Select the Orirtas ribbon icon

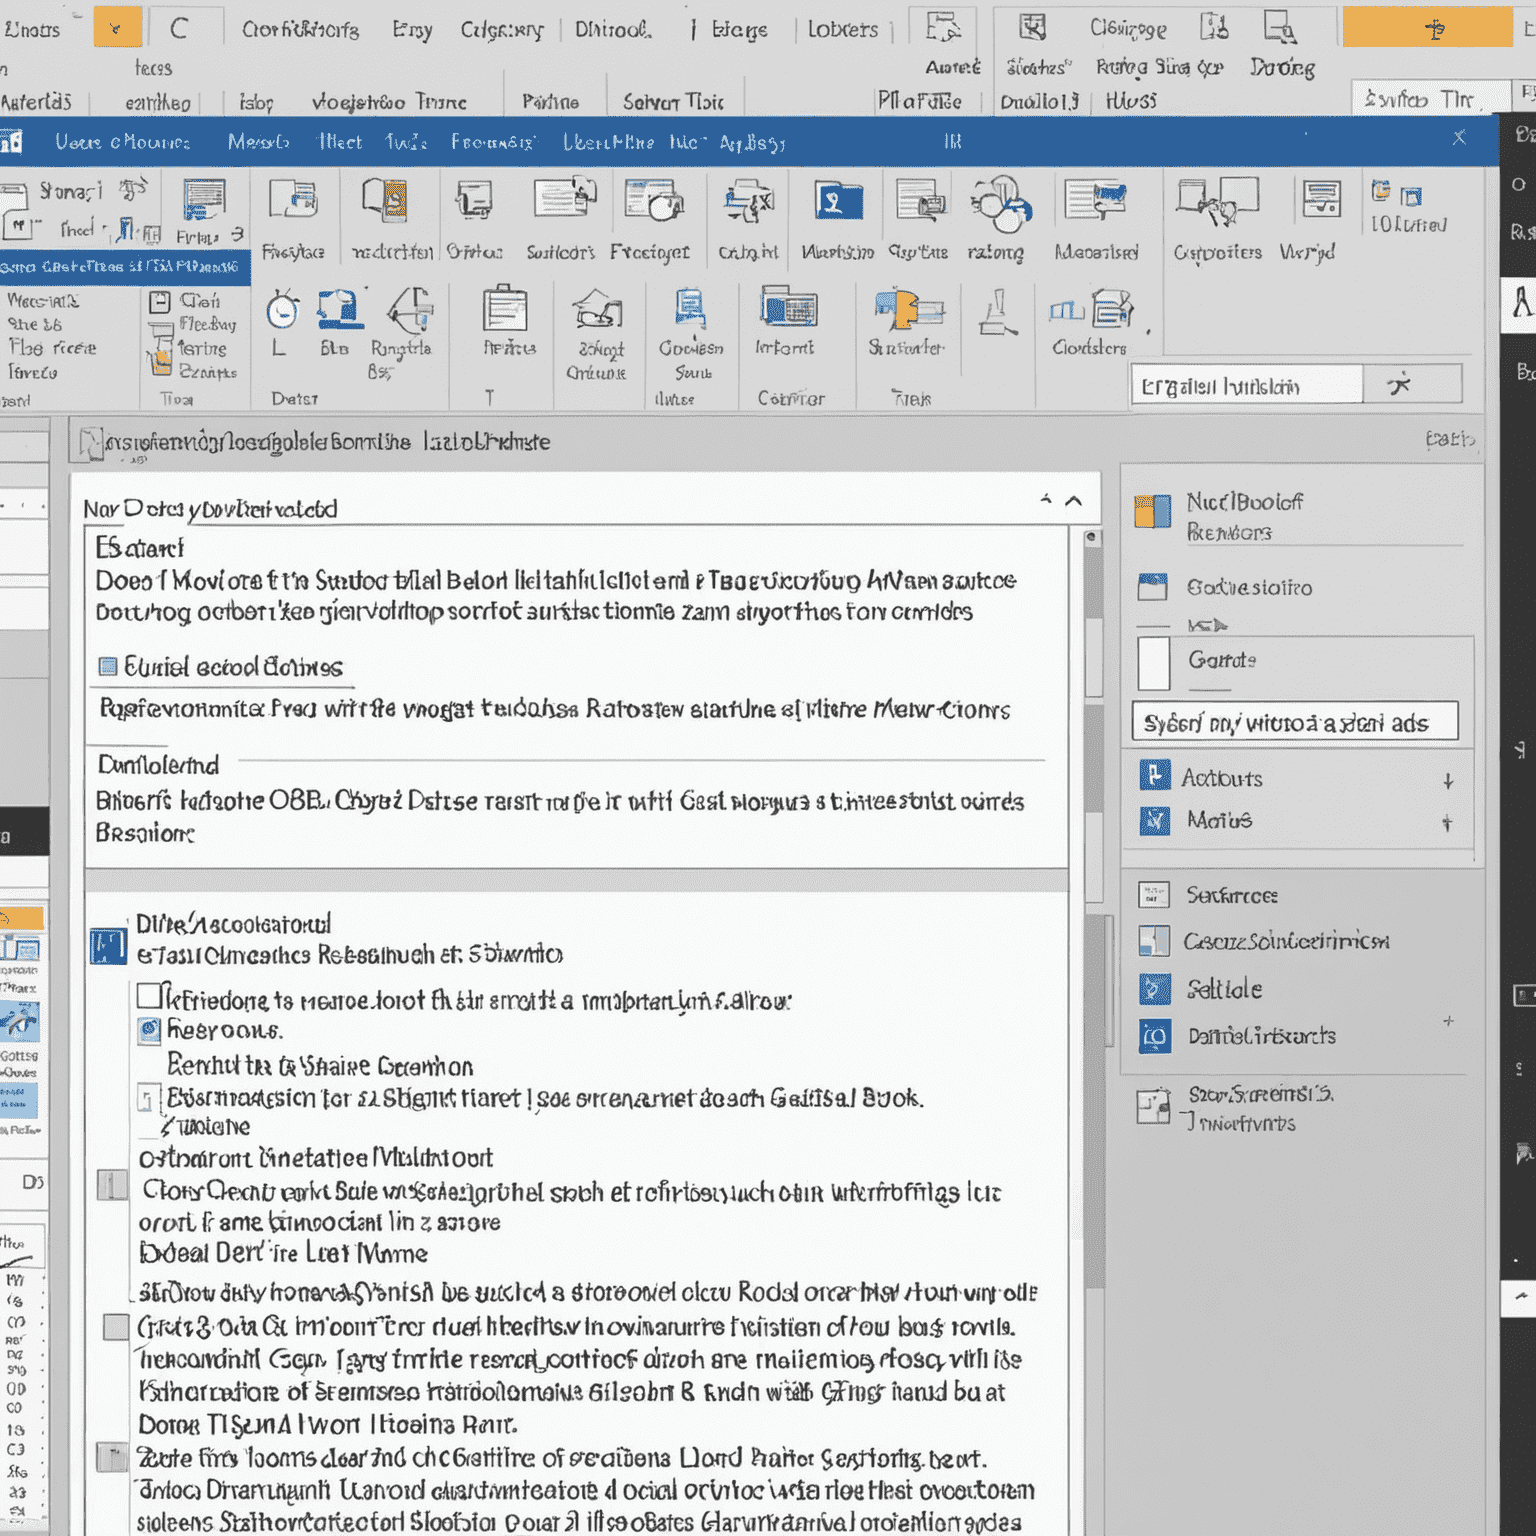point(474,201)
